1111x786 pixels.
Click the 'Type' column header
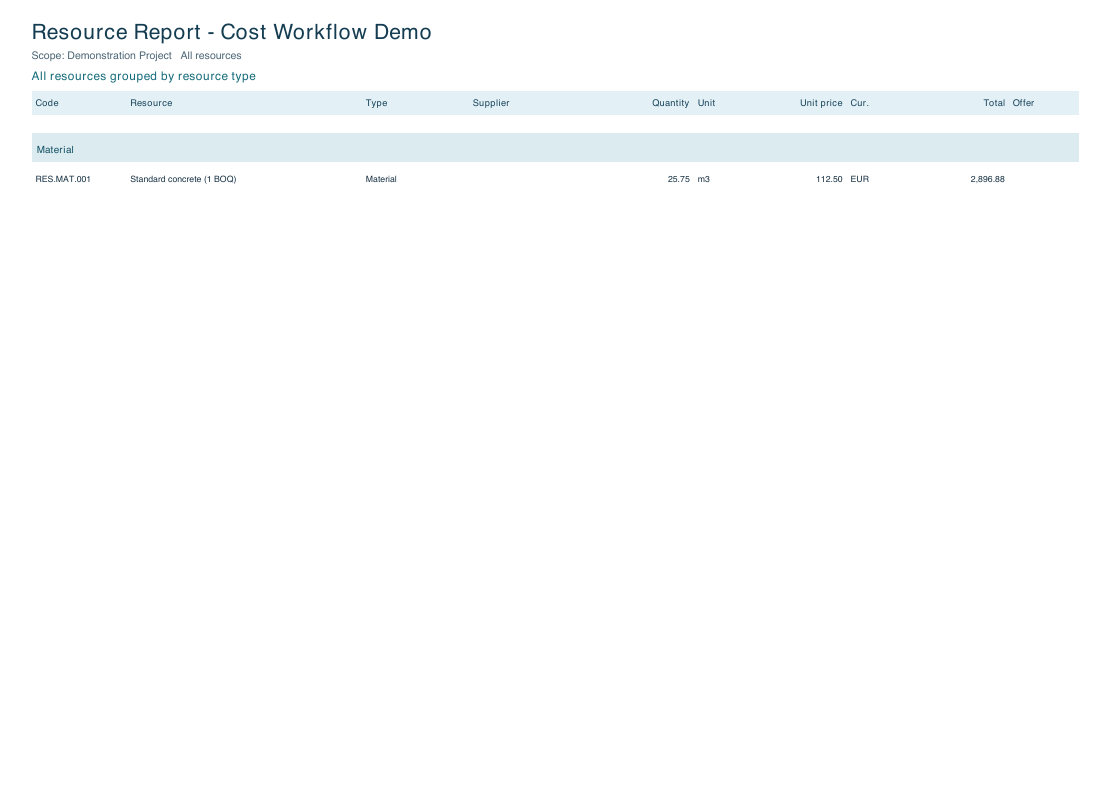coord(376,103)
